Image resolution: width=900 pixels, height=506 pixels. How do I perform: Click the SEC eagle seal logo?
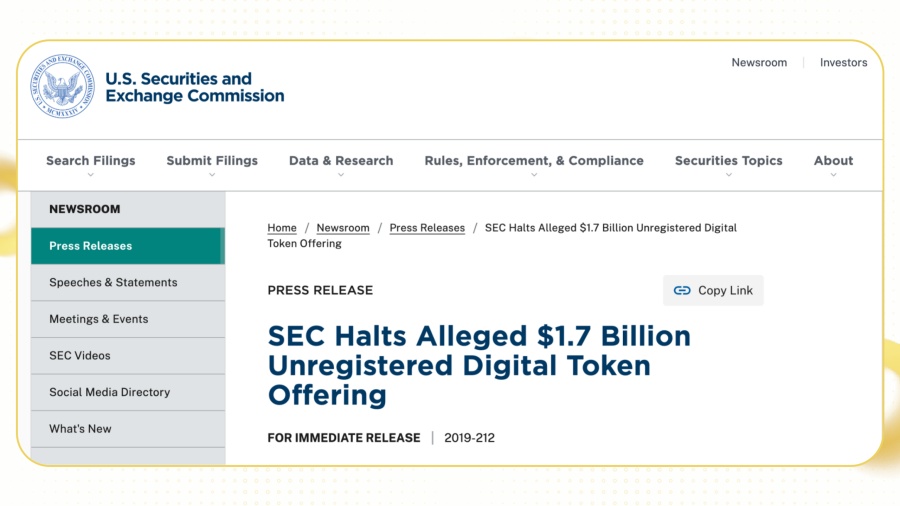tap(62, 87)
